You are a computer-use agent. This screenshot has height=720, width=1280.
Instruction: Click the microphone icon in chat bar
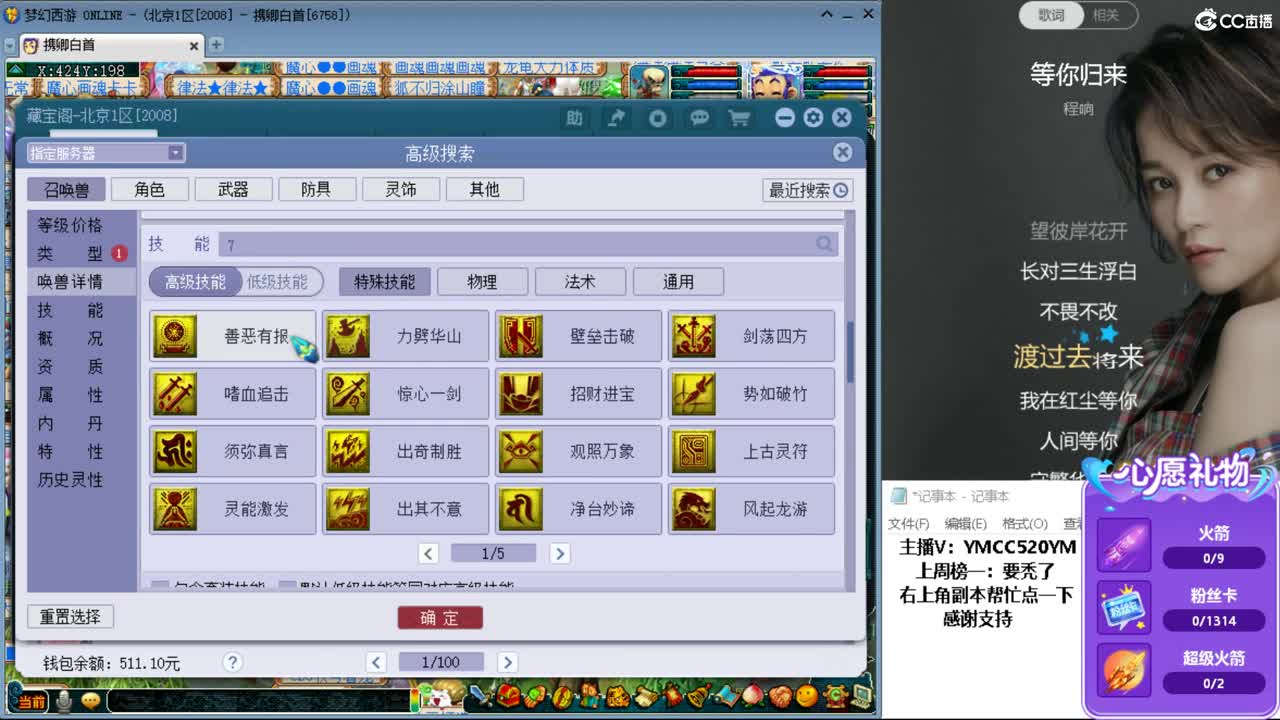click(x=64, y=701)
